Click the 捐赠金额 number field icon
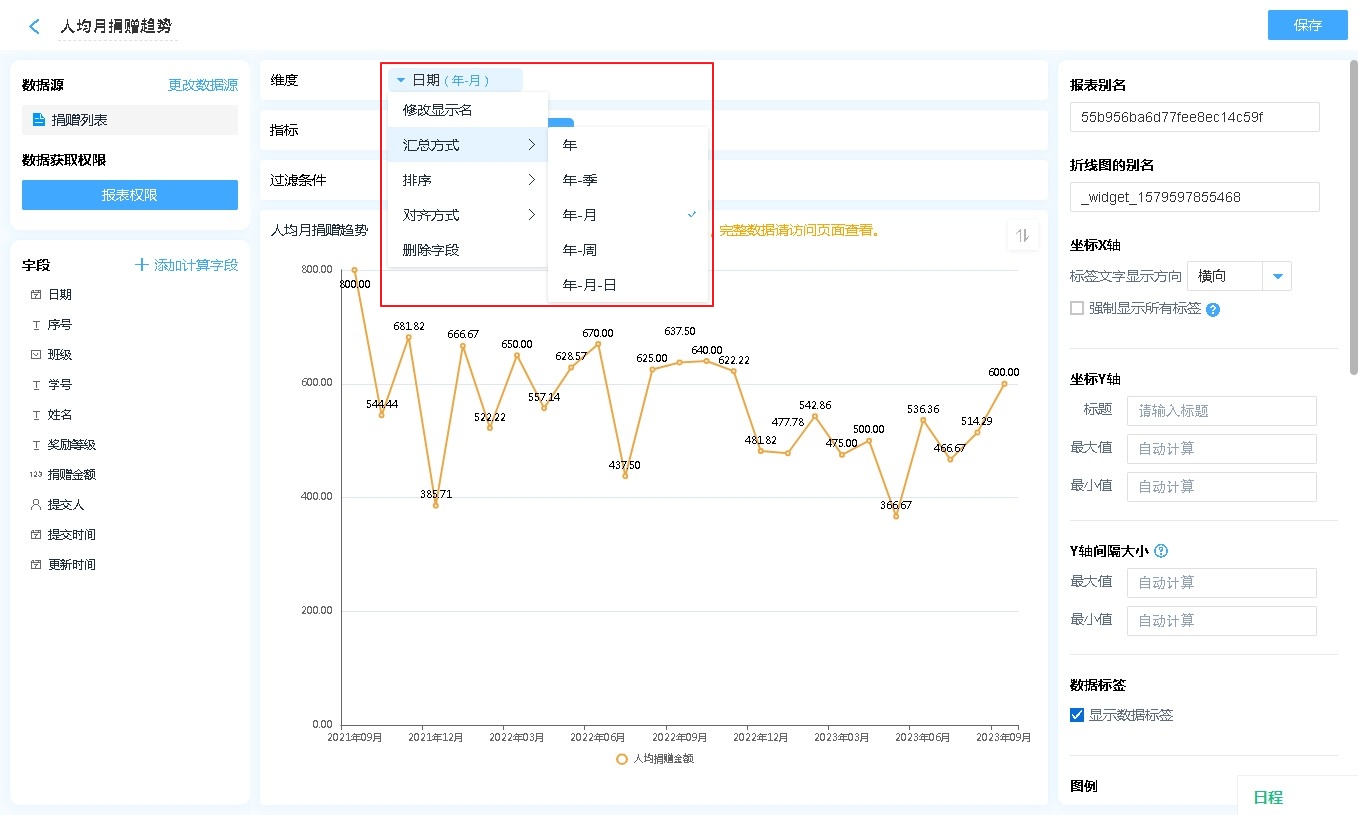This screenshot has height=815, width=1358. (x=36, y=475)
